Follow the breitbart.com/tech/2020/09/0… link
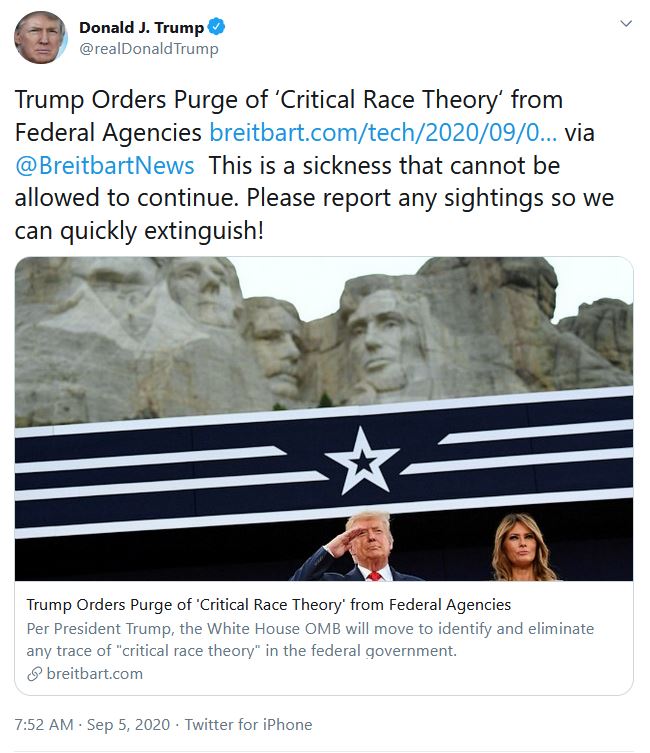Image resolution: width=650 pixels, height=753 pixels. click(383, 133)
